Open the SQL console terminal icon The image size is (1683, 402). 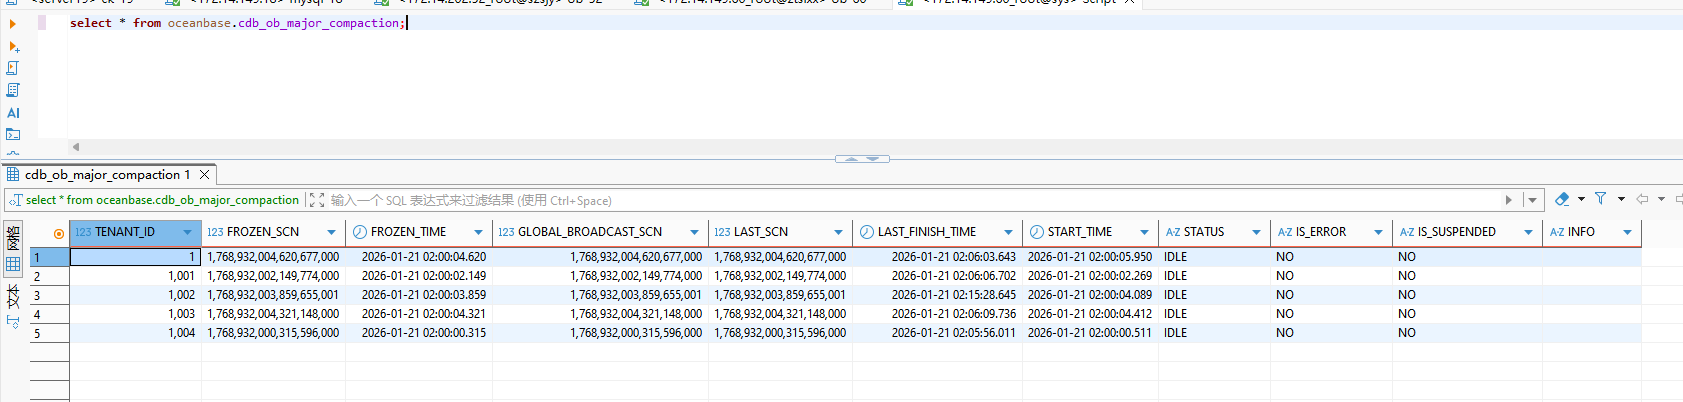click(13, 134)
